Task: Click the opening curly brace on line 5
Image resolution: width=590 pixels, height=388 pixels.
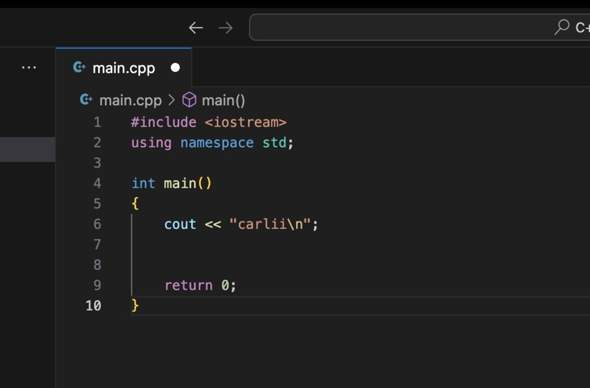Action: pyautogui.click(x=135, y=204)
